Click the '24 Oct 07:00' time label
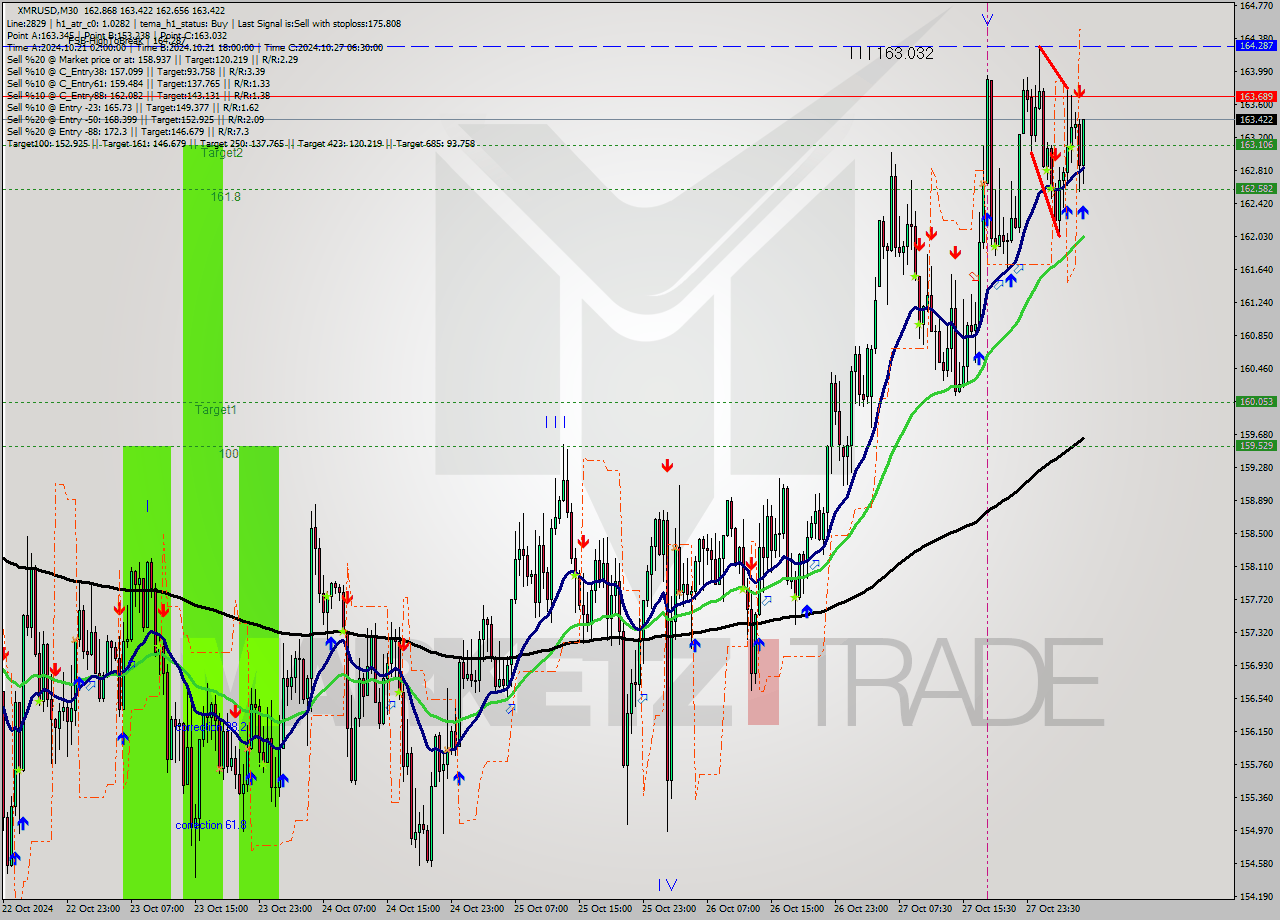Image resolution: width=1280 pixels, height=920 pixels. pos(349,909)
